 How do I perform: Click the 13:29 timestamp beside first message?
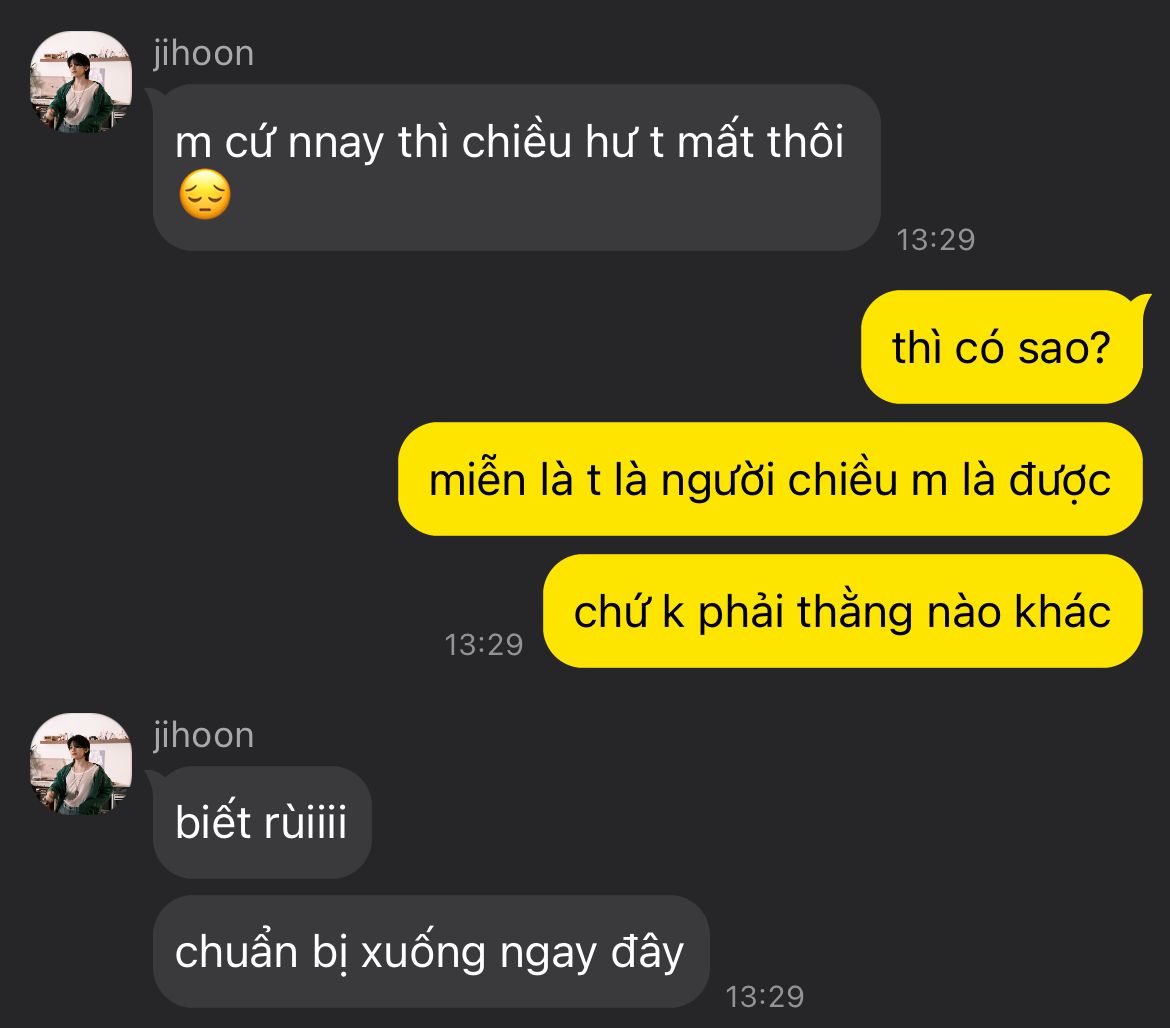(936, 240)
